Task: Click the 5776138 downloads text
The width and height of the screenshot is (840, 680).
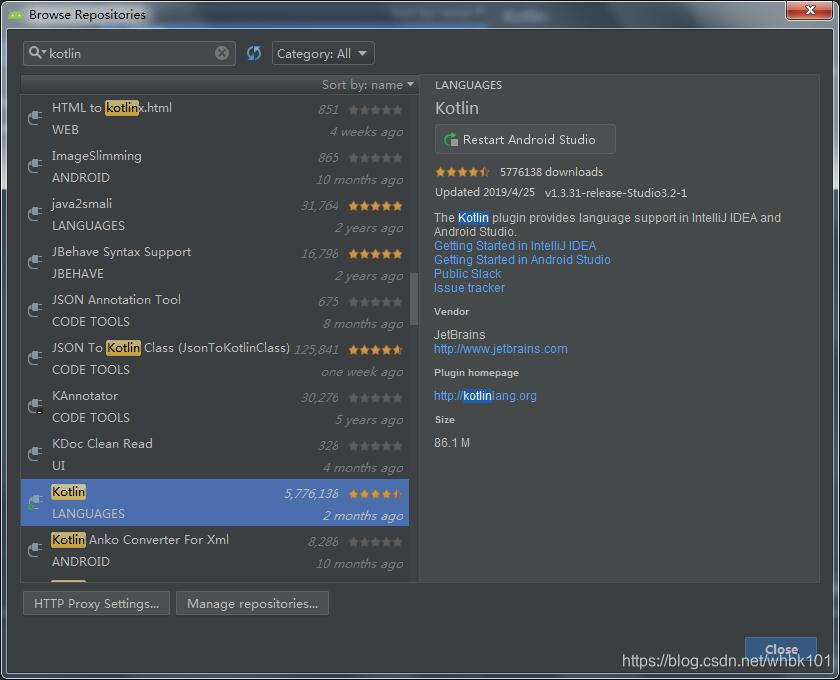Action: click(x=551, y=172)
